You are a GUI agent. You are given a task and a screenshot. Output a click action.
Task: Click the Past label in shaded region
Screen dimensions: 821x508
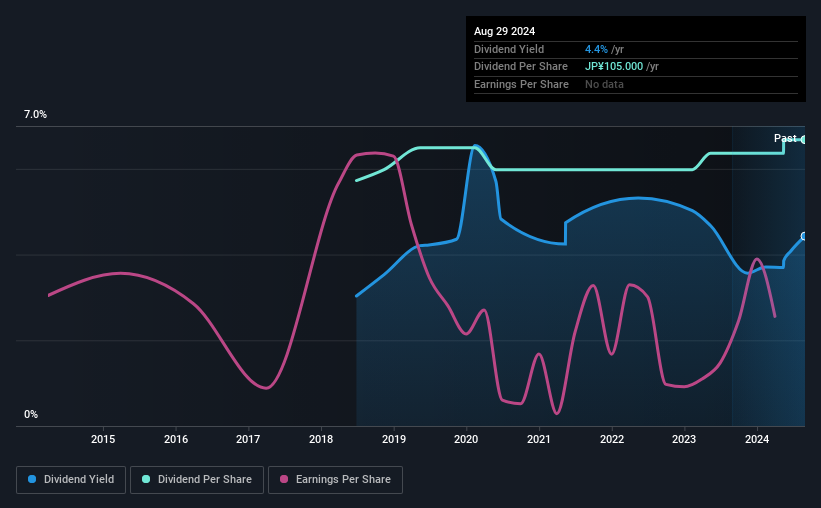[x=785, y=138]
